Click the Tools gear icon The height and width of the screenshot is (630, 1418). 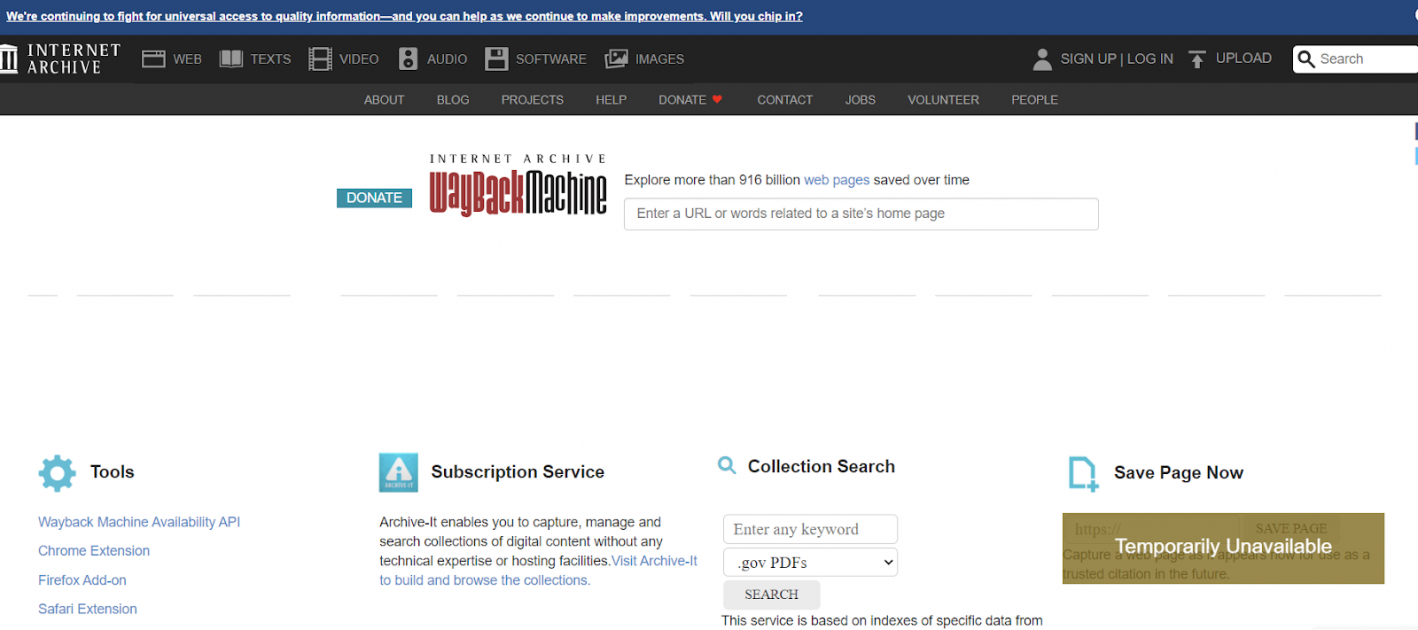(x=57, y=473)
